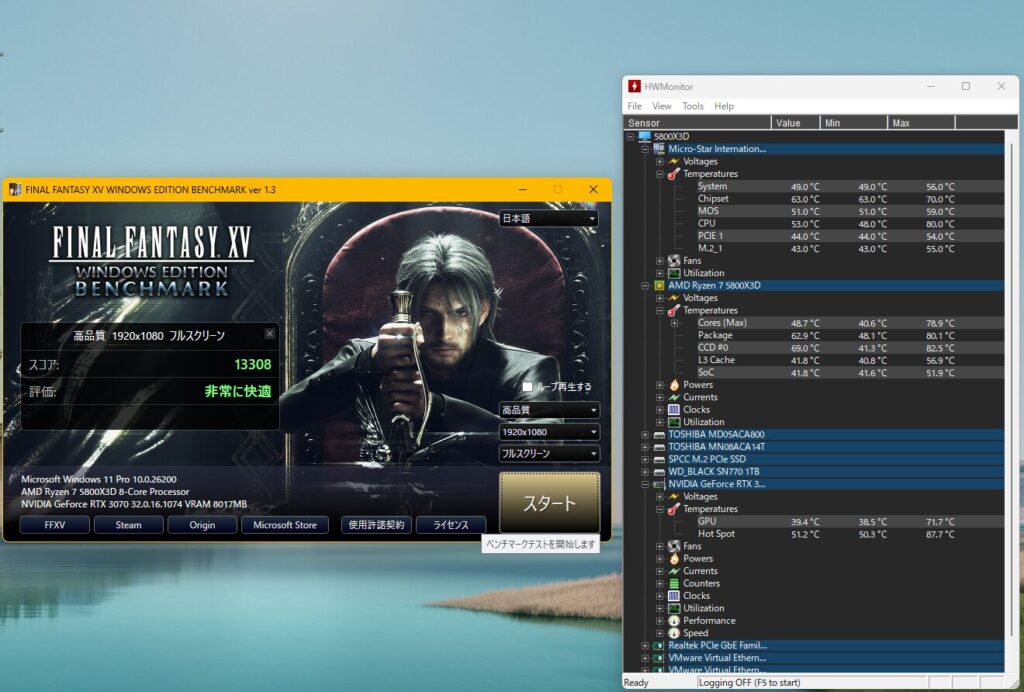Expand the Realtek PCIe GbE node
The height and width of the screenshot is (692, 1024).
[x=645, y=646]
